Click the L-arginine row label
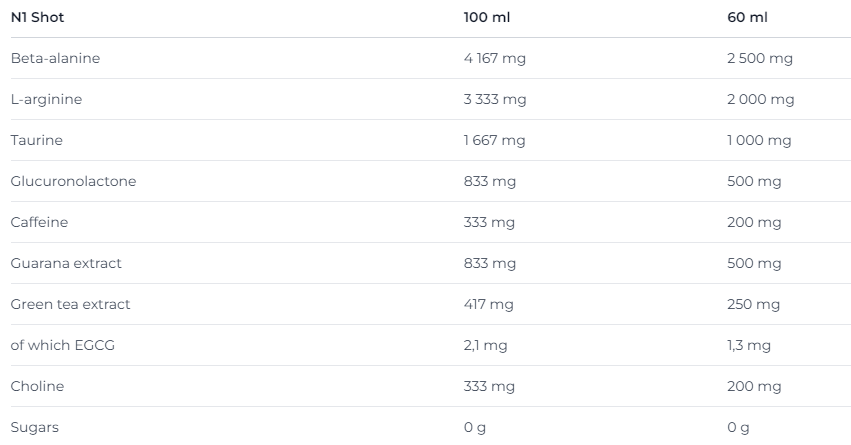Screen dimensions: 851x445 tap(46, 99)
